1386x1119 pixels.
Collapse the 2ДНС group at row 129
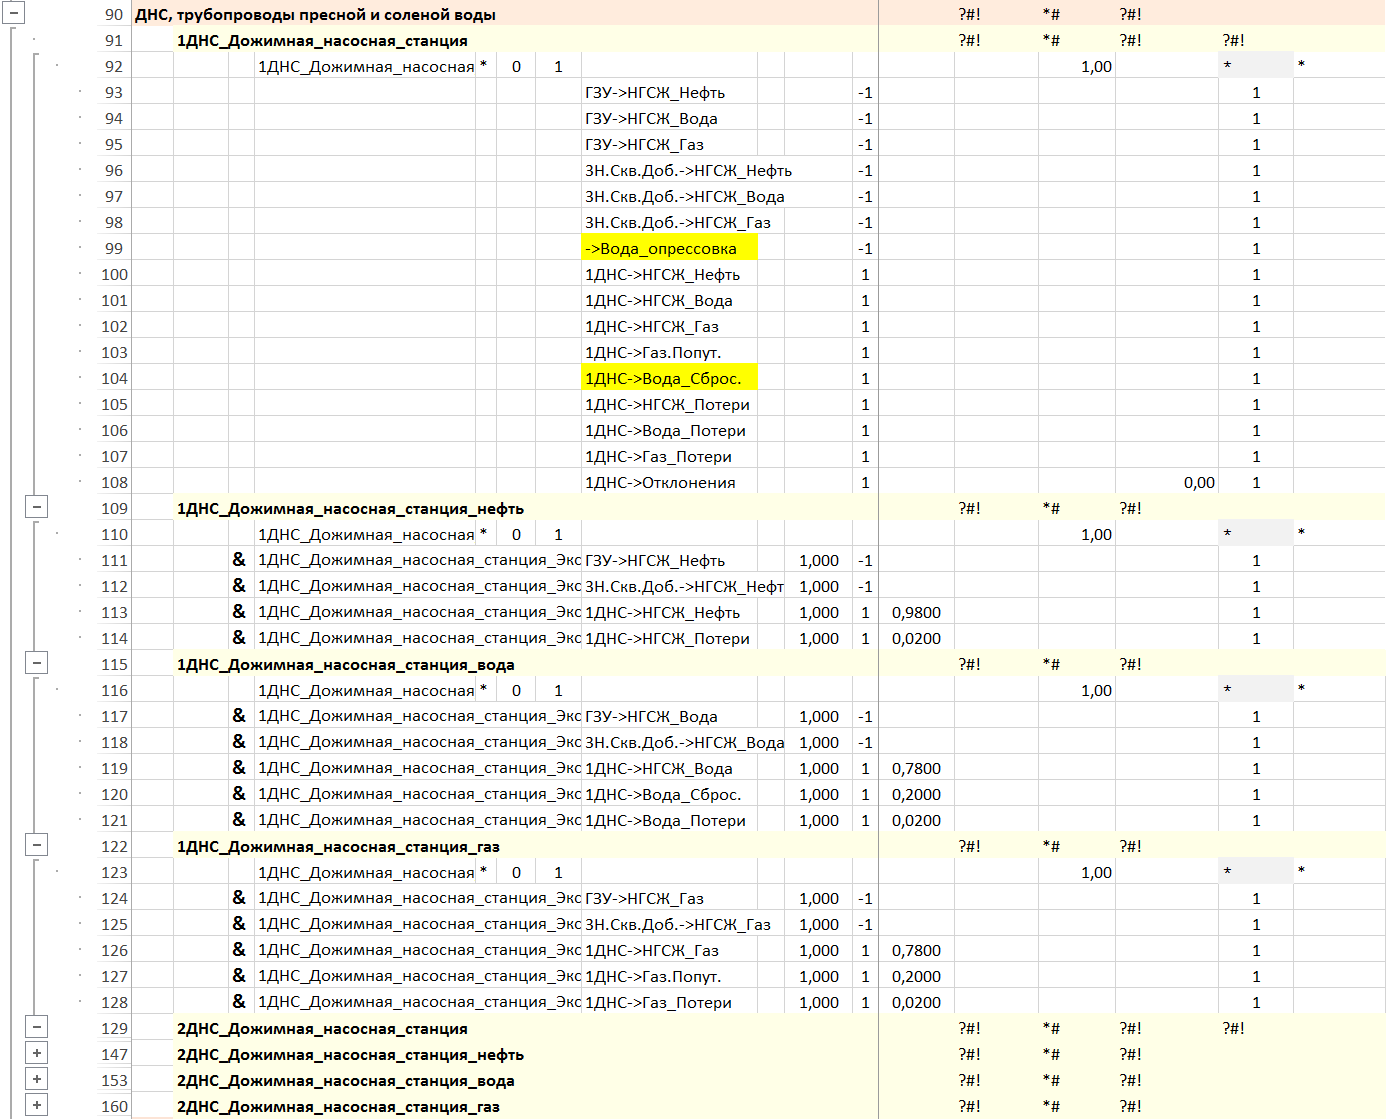tap(37, 1027)
